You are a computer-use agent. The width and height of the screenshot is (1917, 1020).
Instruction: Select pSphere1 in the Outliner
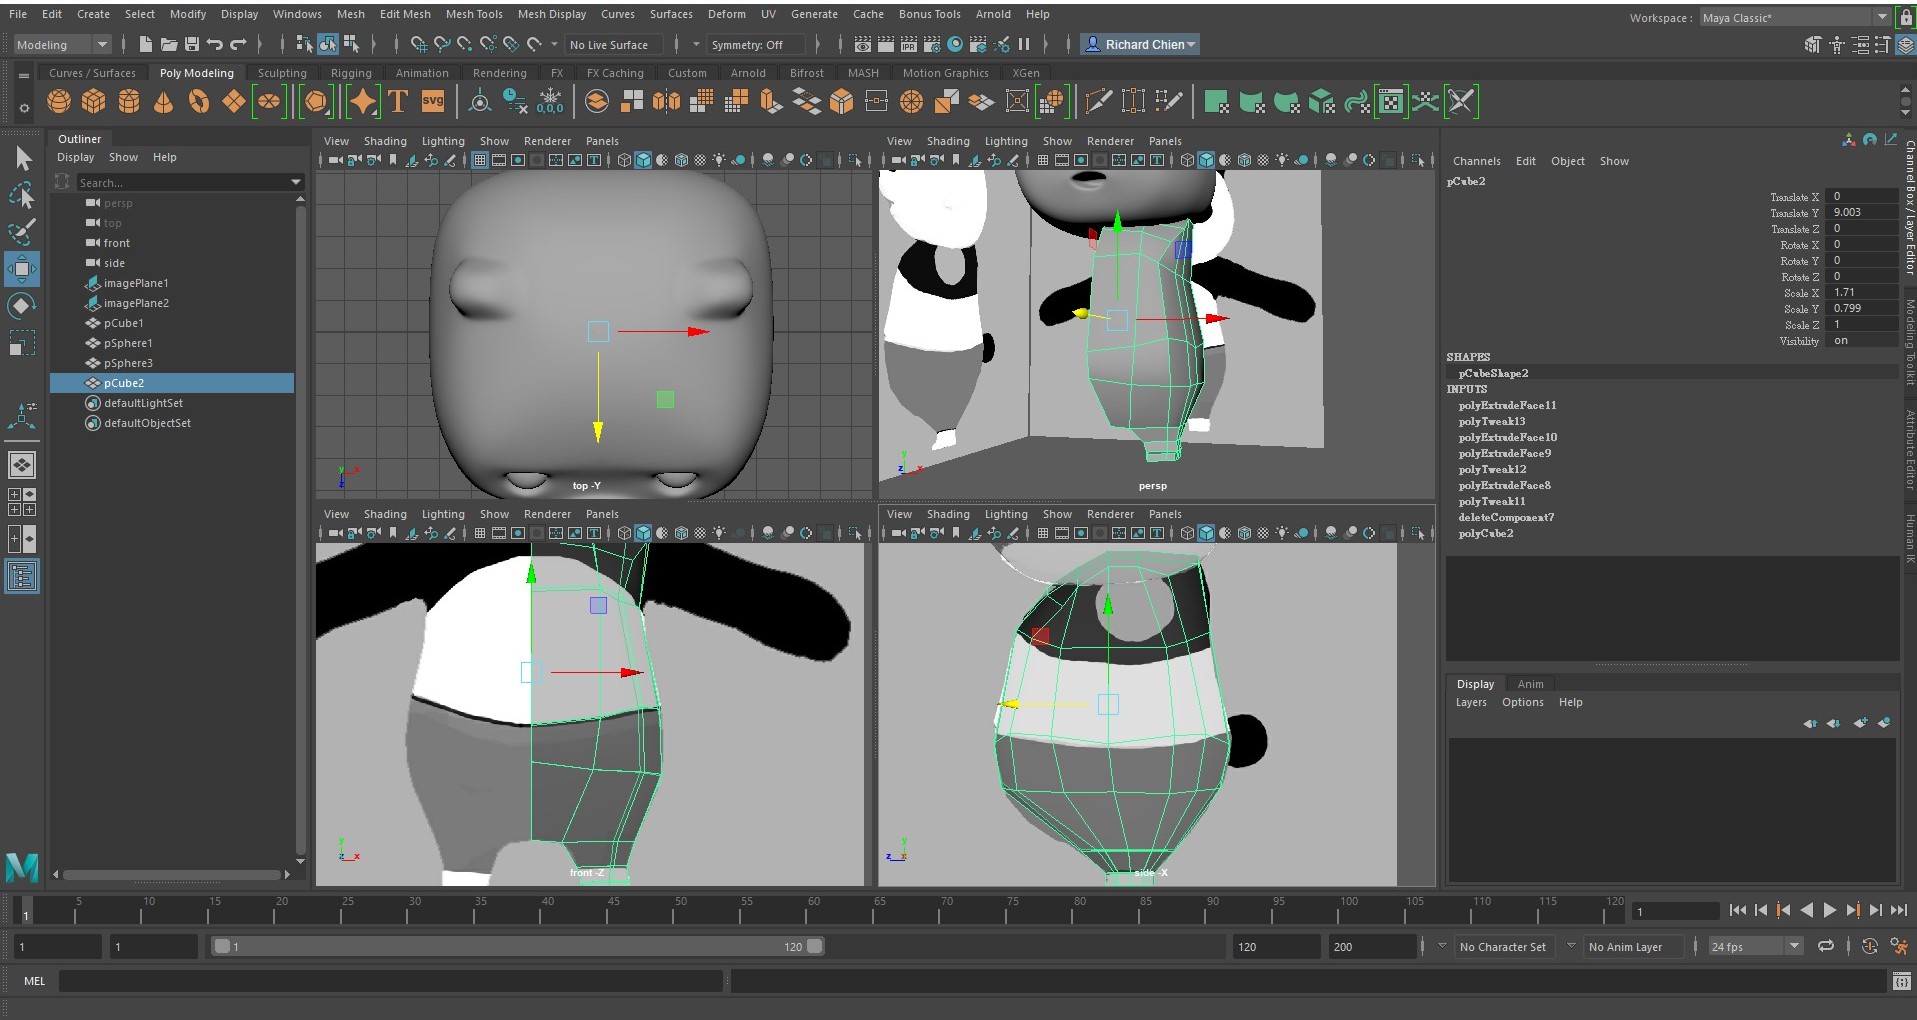click(128, 343)
